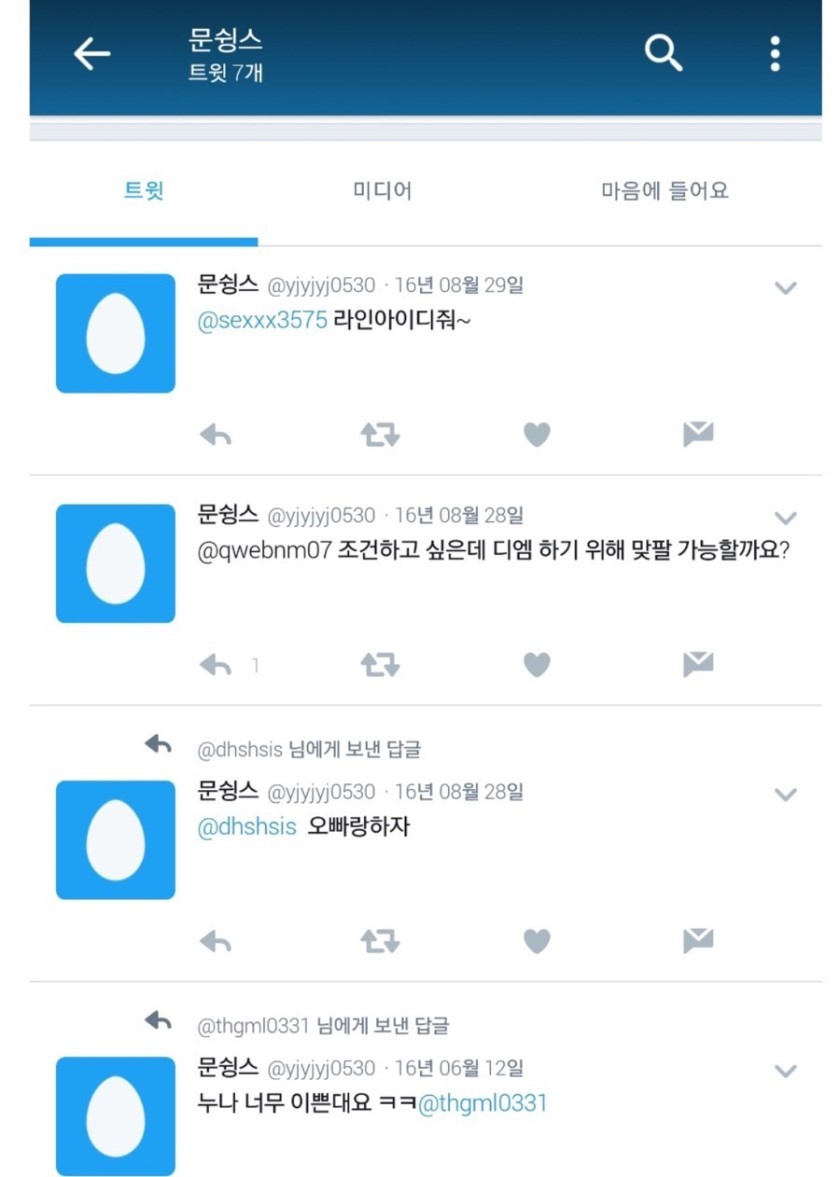Expand options chevron on 08월 29일 tweet
Screen dimensions: 840x1177
tap(785, 287)
